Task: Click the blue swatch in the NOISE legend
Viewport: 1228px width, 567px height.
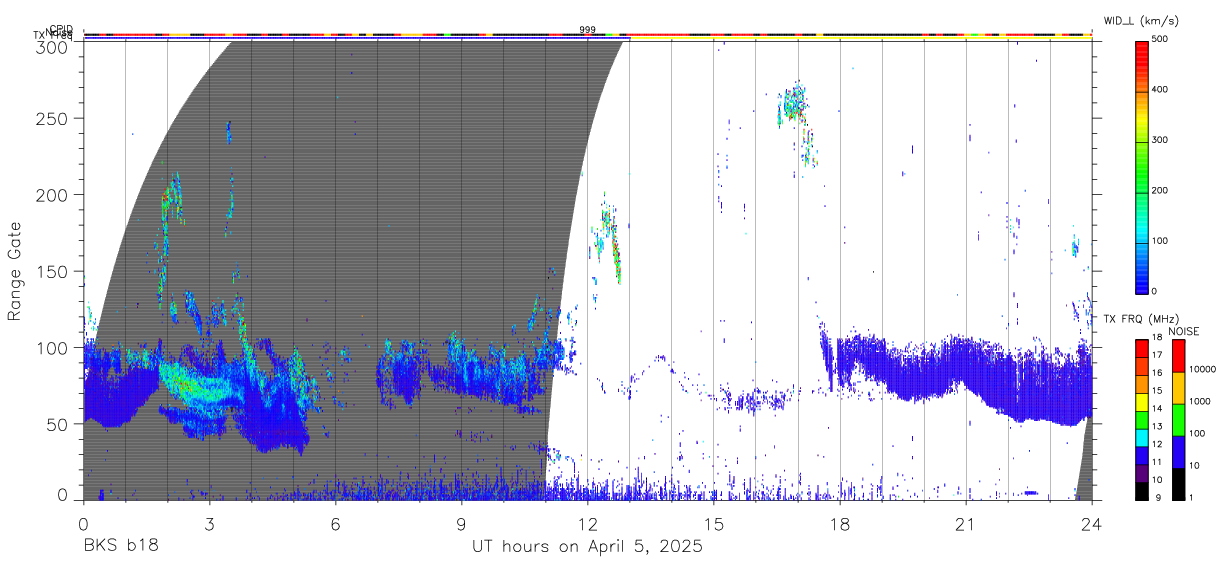Action: [1177, 452]
